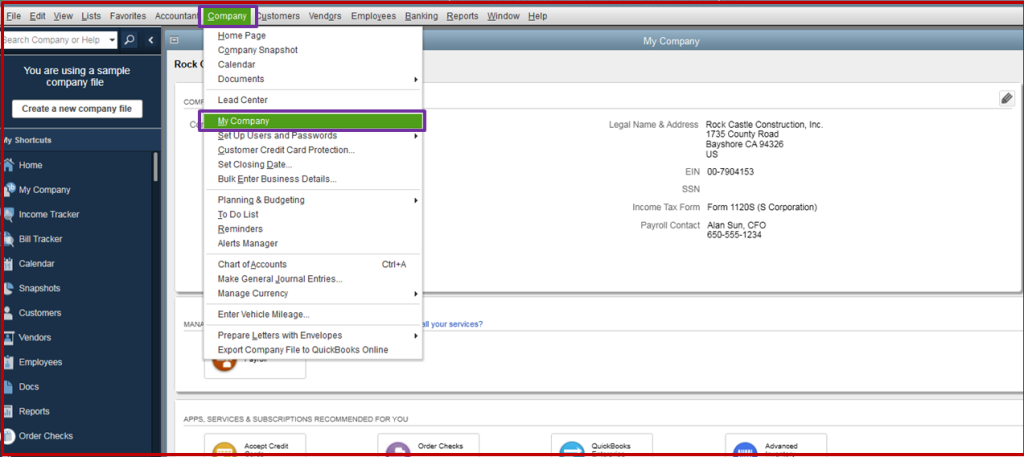1024x457 pixels.
Task: Click the Advanced Inventory service icon
Action: [745, 450]
